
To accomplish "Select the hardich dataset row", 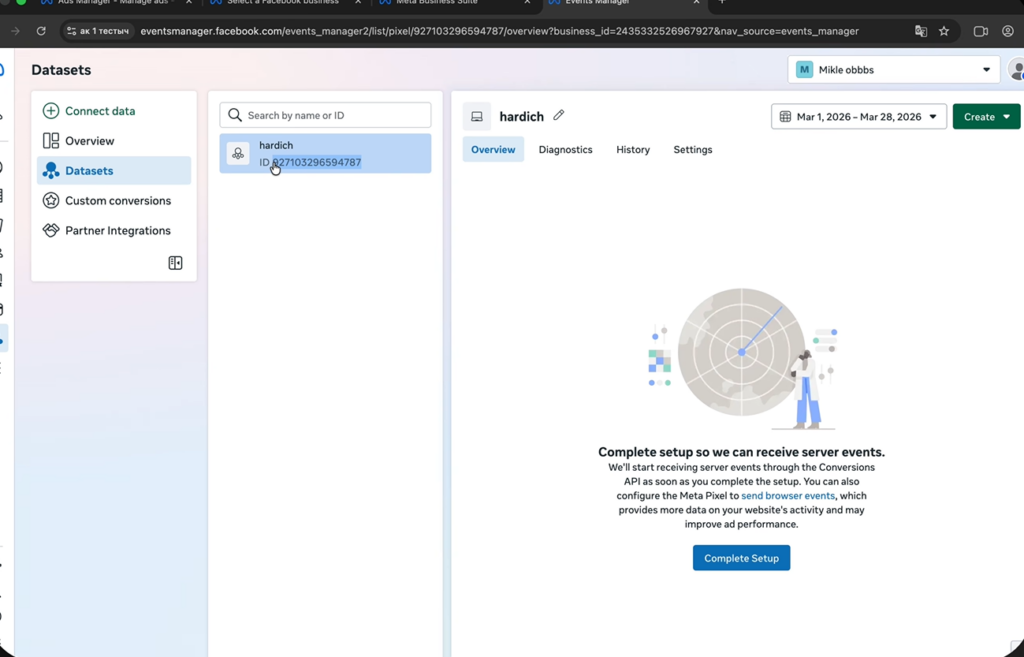I will coord(325,153).
